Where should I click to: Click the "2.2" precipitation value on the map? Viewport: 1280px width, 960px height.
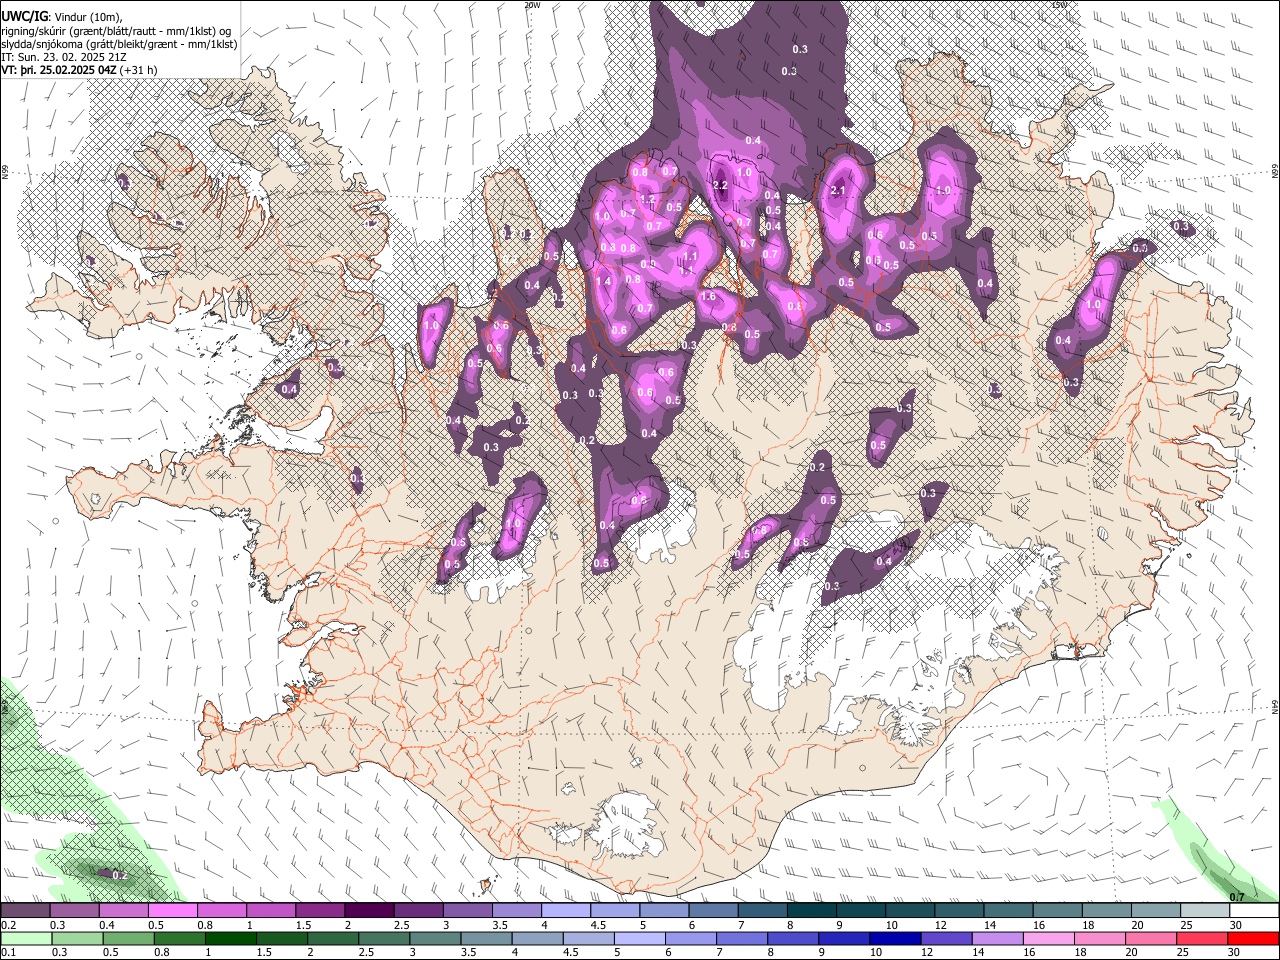tap(718, 185)
